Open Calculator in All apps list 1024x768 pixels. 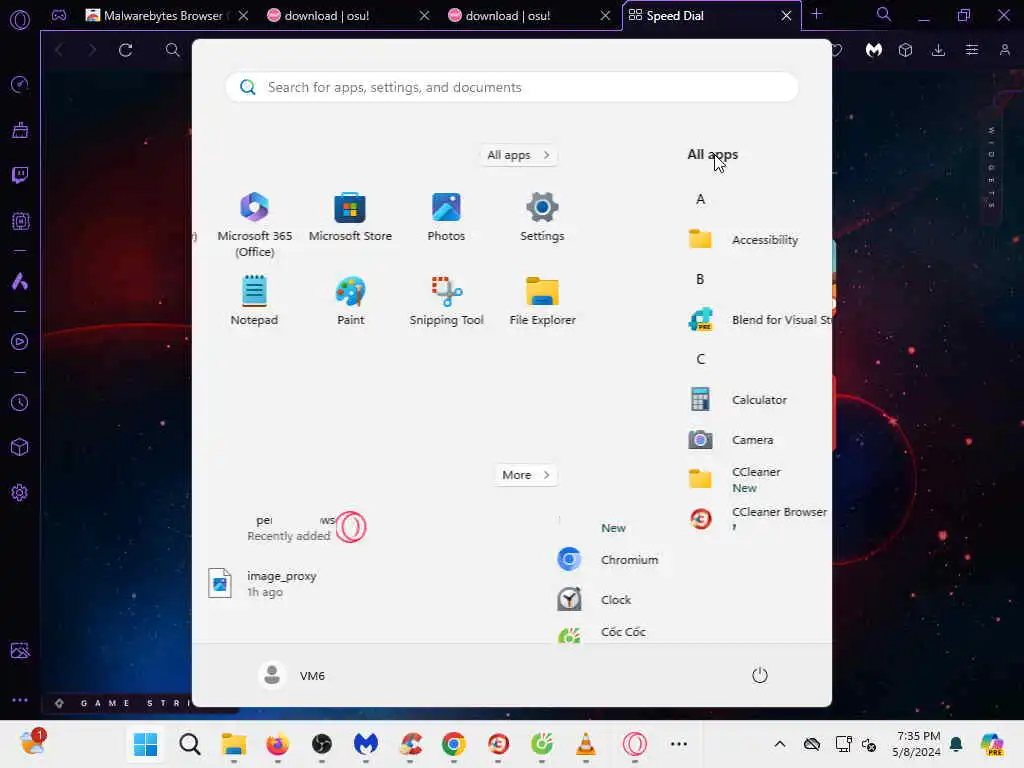(x=738, y=400)
